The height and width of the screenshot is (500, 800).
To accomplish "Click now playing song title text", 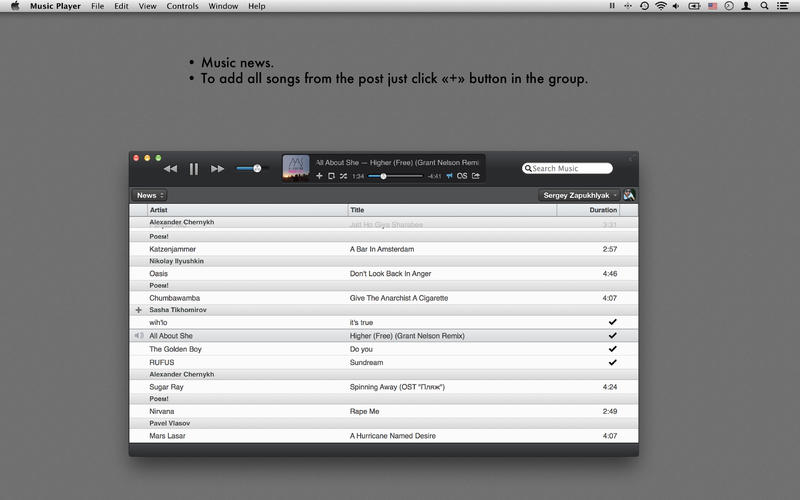I will tap(397, 162).
